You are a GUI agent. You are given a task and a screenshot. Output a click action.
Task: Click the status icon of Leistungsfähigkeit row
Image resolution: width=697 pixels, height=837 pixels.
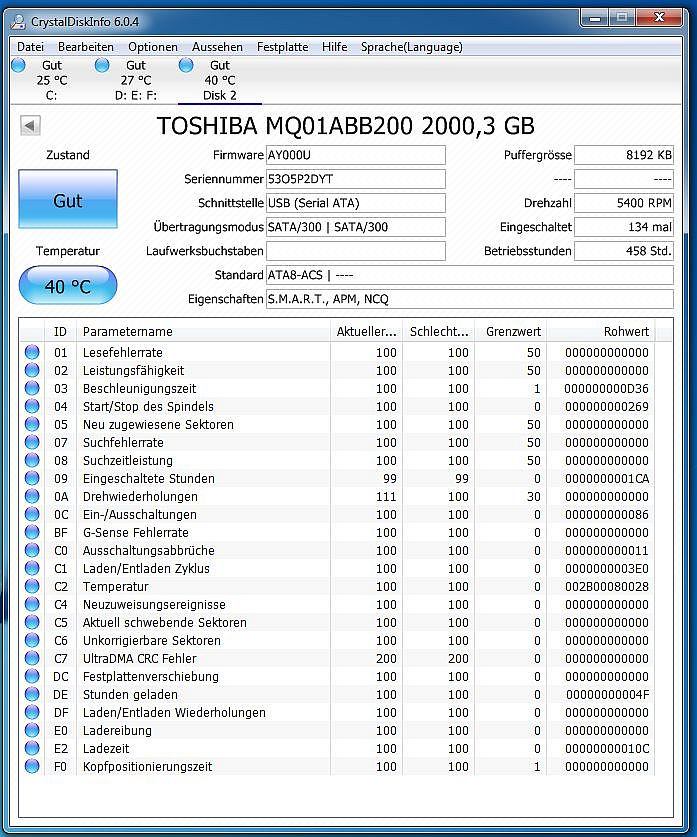(x=32, y=370)
